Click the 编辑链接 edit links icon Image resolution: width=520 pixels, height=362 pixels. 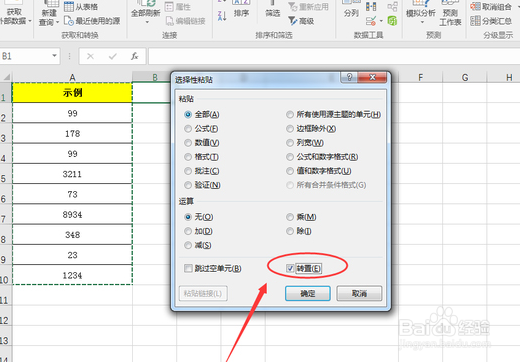pyautogui.click(x=170, y=21)
